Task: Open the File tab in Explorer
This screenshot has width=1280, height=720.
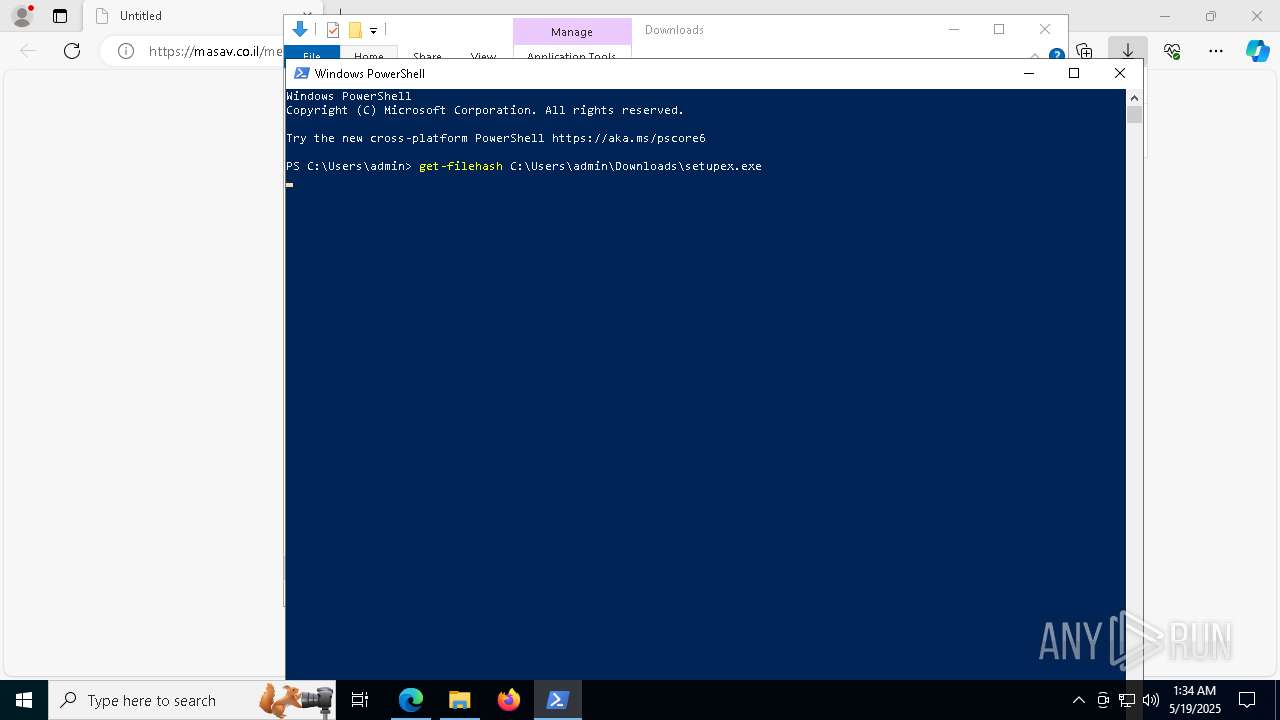Action: [312, 55]
